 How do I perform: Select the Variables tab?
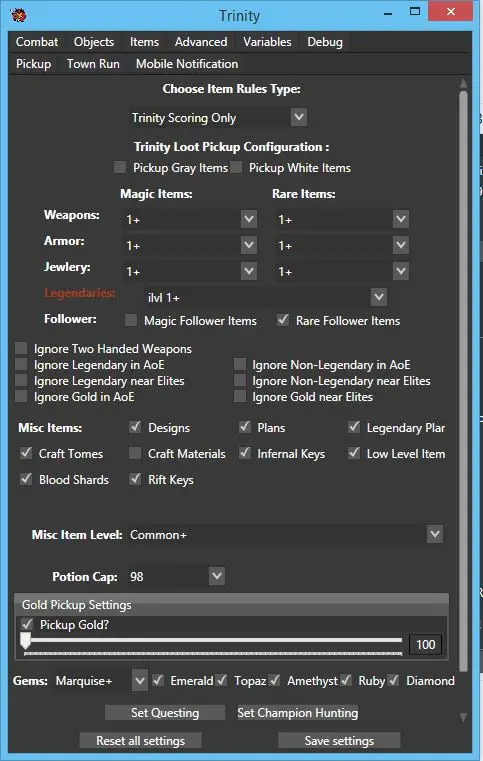click(267, 42)
